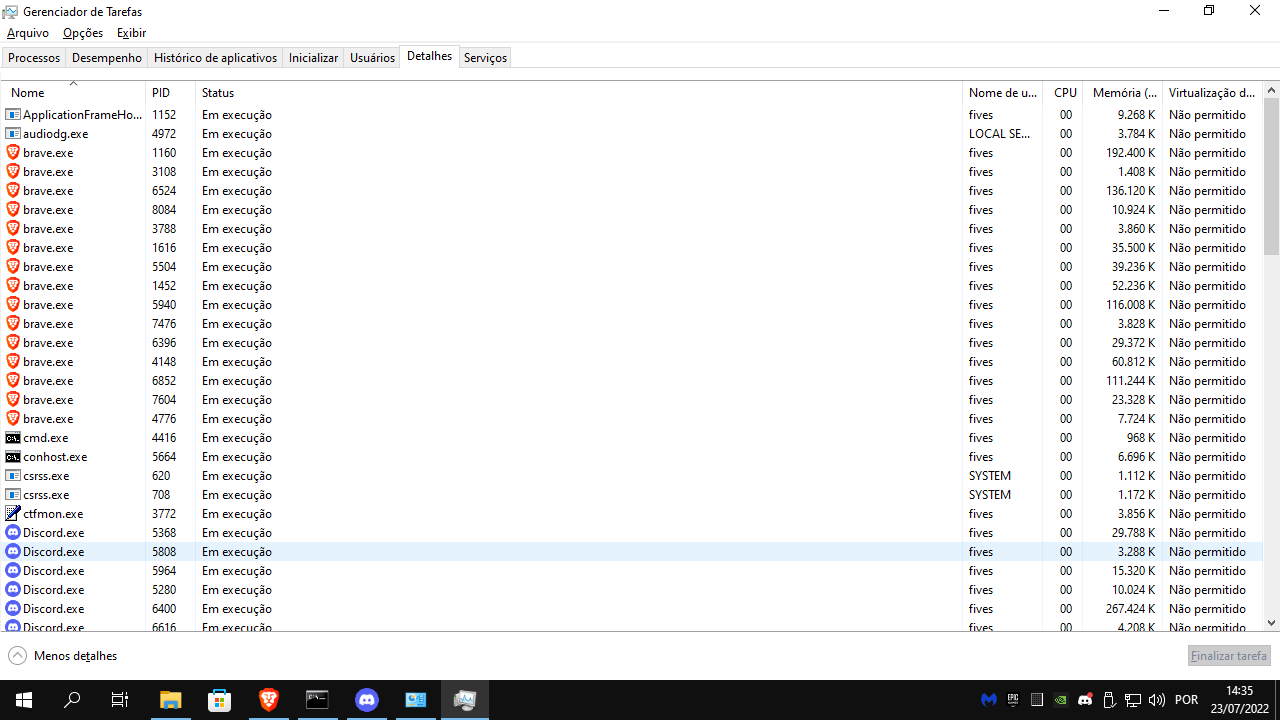Select the brave.exe row with PID 4776
1280x720 pixels.
(632, 419)
